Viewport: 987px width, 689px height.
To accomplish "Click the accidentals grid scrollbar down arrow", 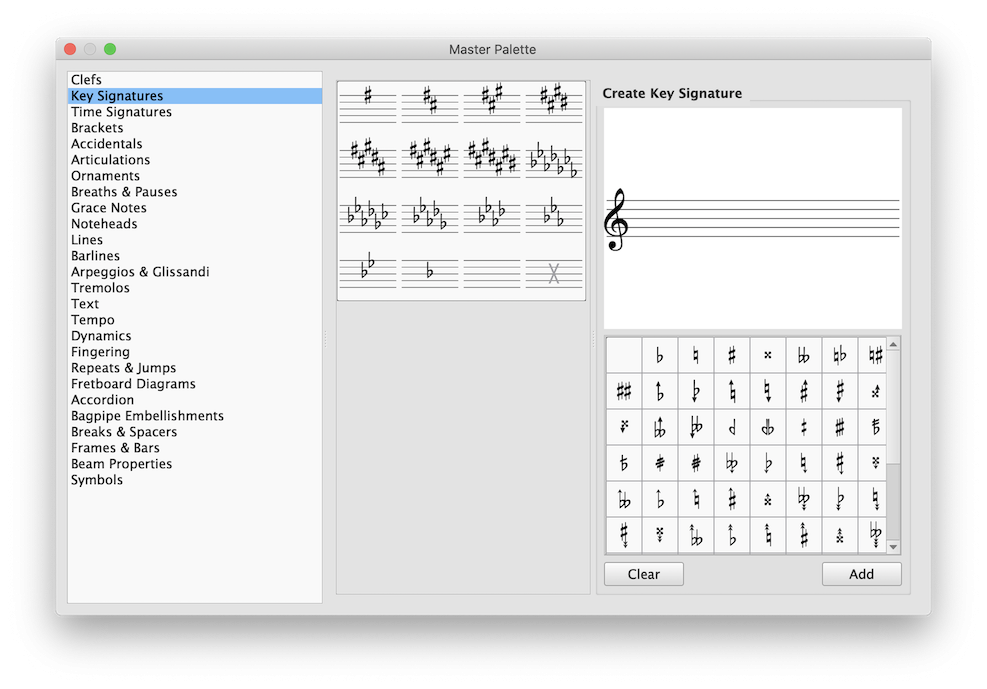I will pos(892,548).
